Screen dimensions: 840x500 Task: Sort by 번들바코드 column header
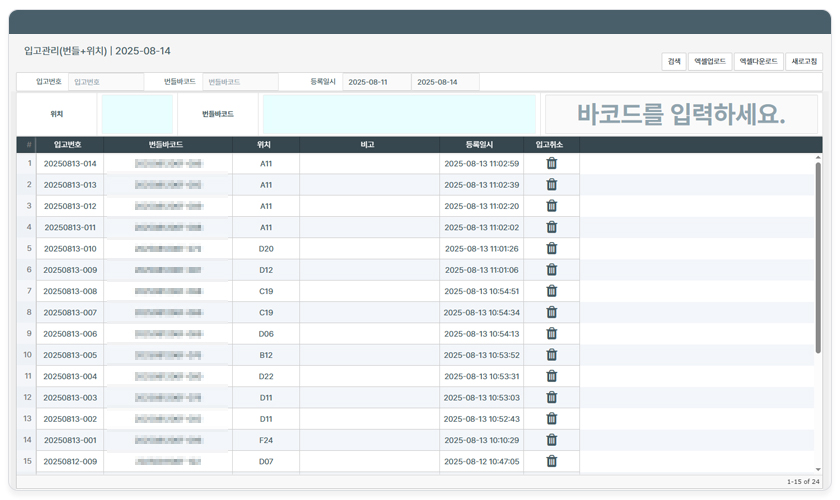166,145
